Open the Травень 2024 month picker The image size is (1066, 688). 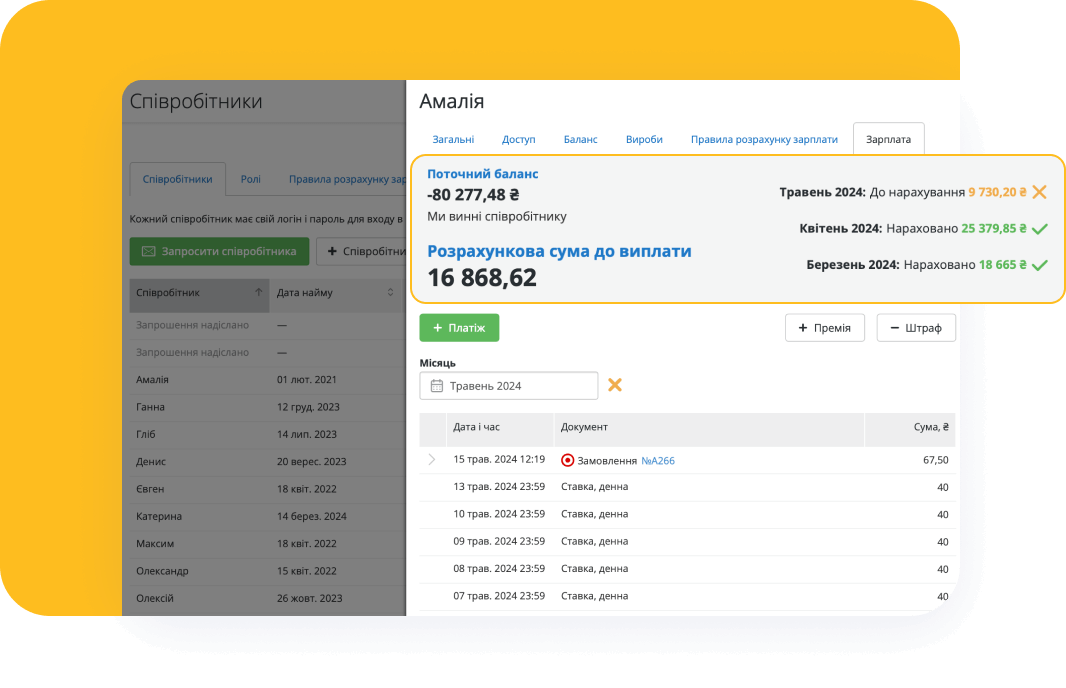coord(508,386)
